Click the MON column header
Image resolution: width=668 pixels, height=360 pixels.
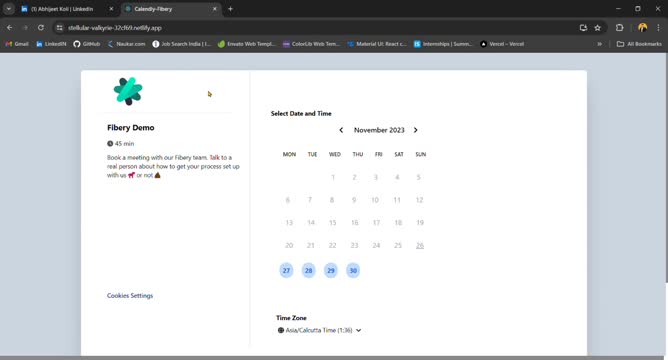[289, 154]
